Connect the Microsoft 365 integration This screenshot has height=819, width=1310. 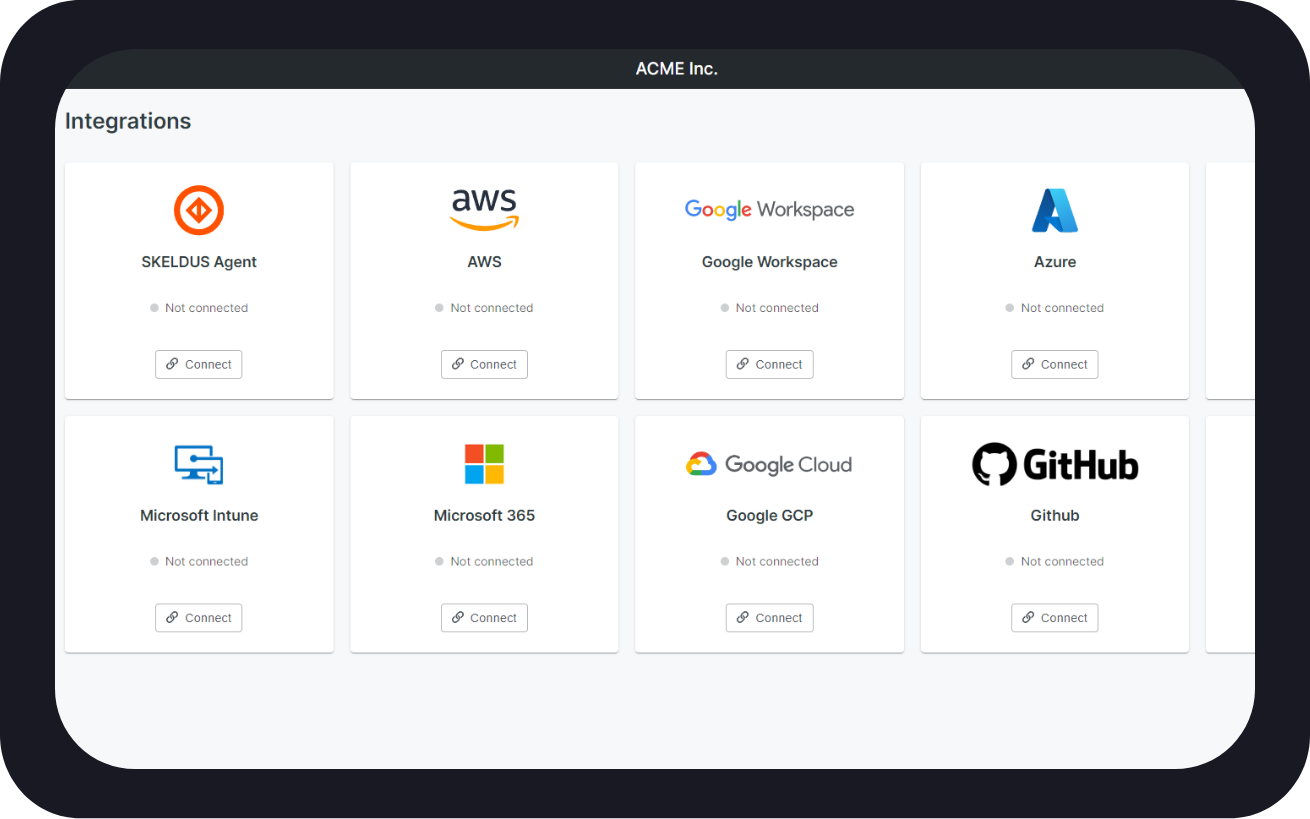point(484,618)
